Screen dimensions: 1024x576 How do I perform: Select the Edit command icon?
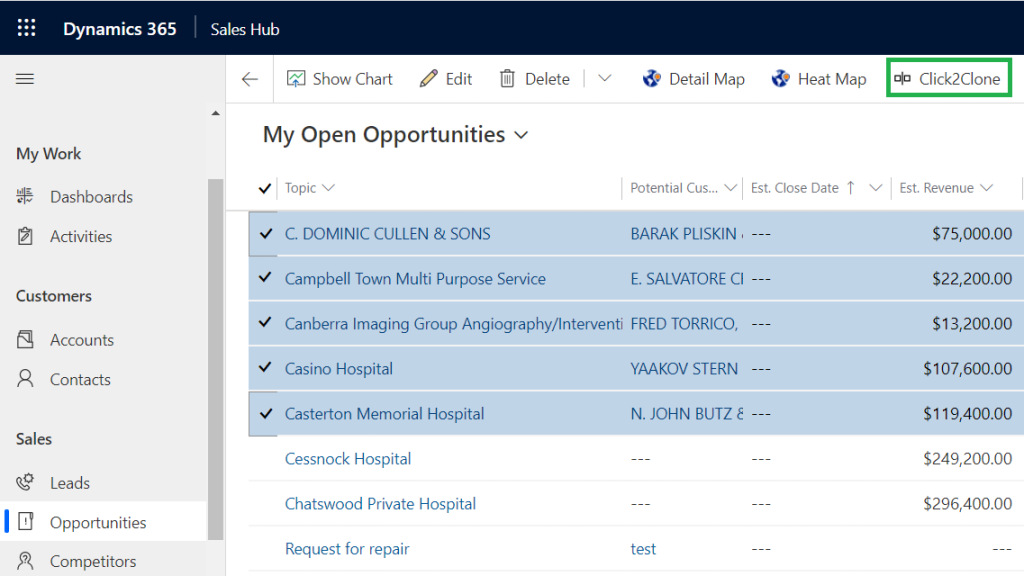tap(445, 78)
